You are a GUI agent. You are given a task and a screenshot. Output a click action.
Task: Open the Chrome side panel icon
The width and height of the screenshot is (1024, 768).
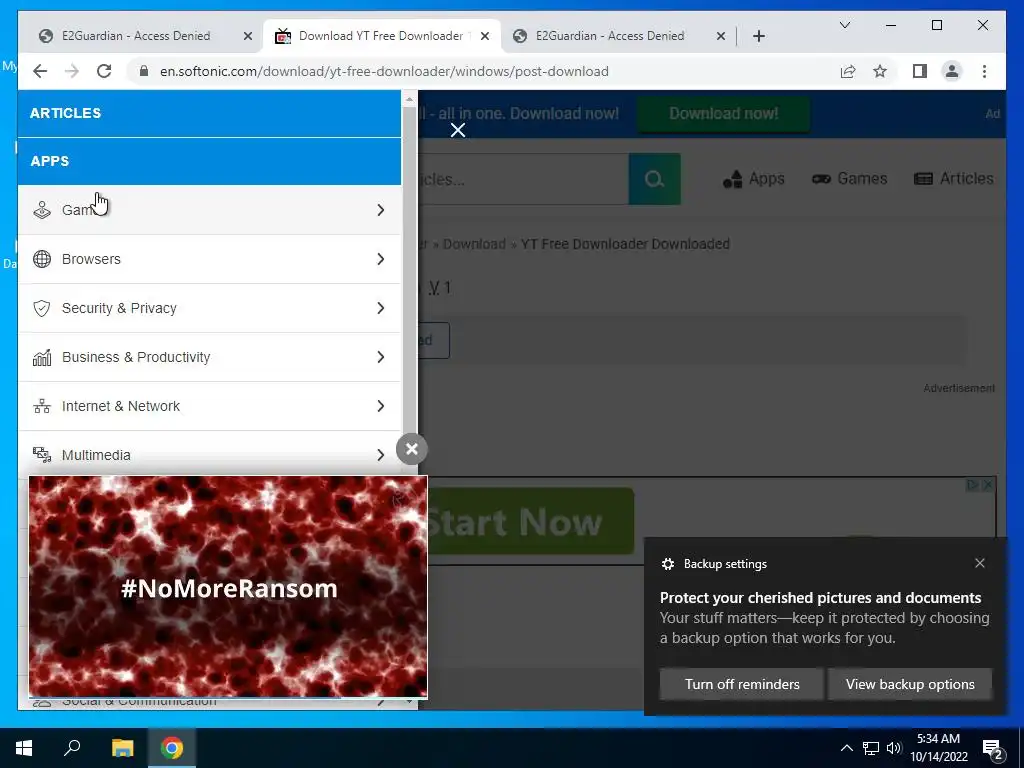(920, 71)
